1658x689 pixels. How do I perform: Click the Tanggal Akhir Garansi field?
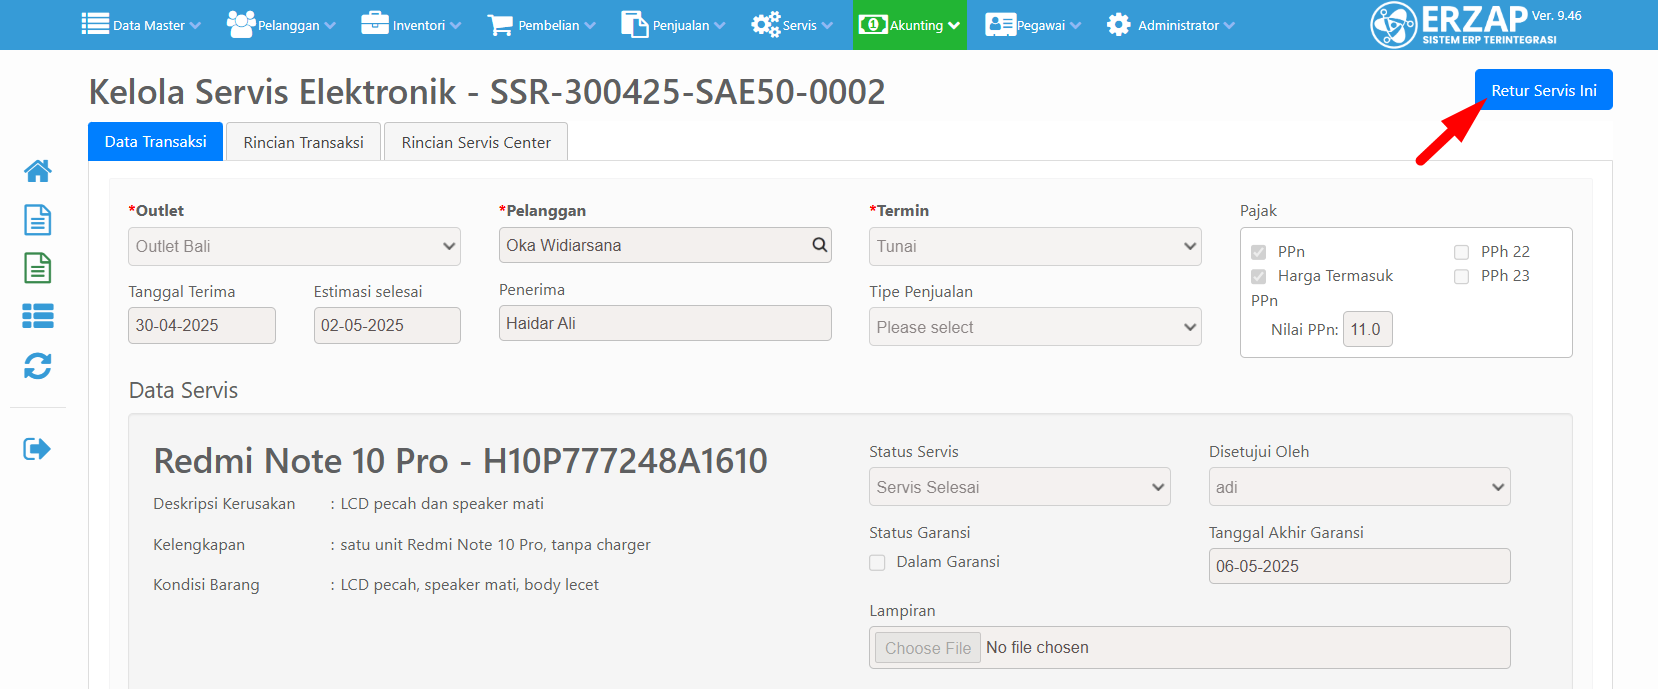point(1359,566)
